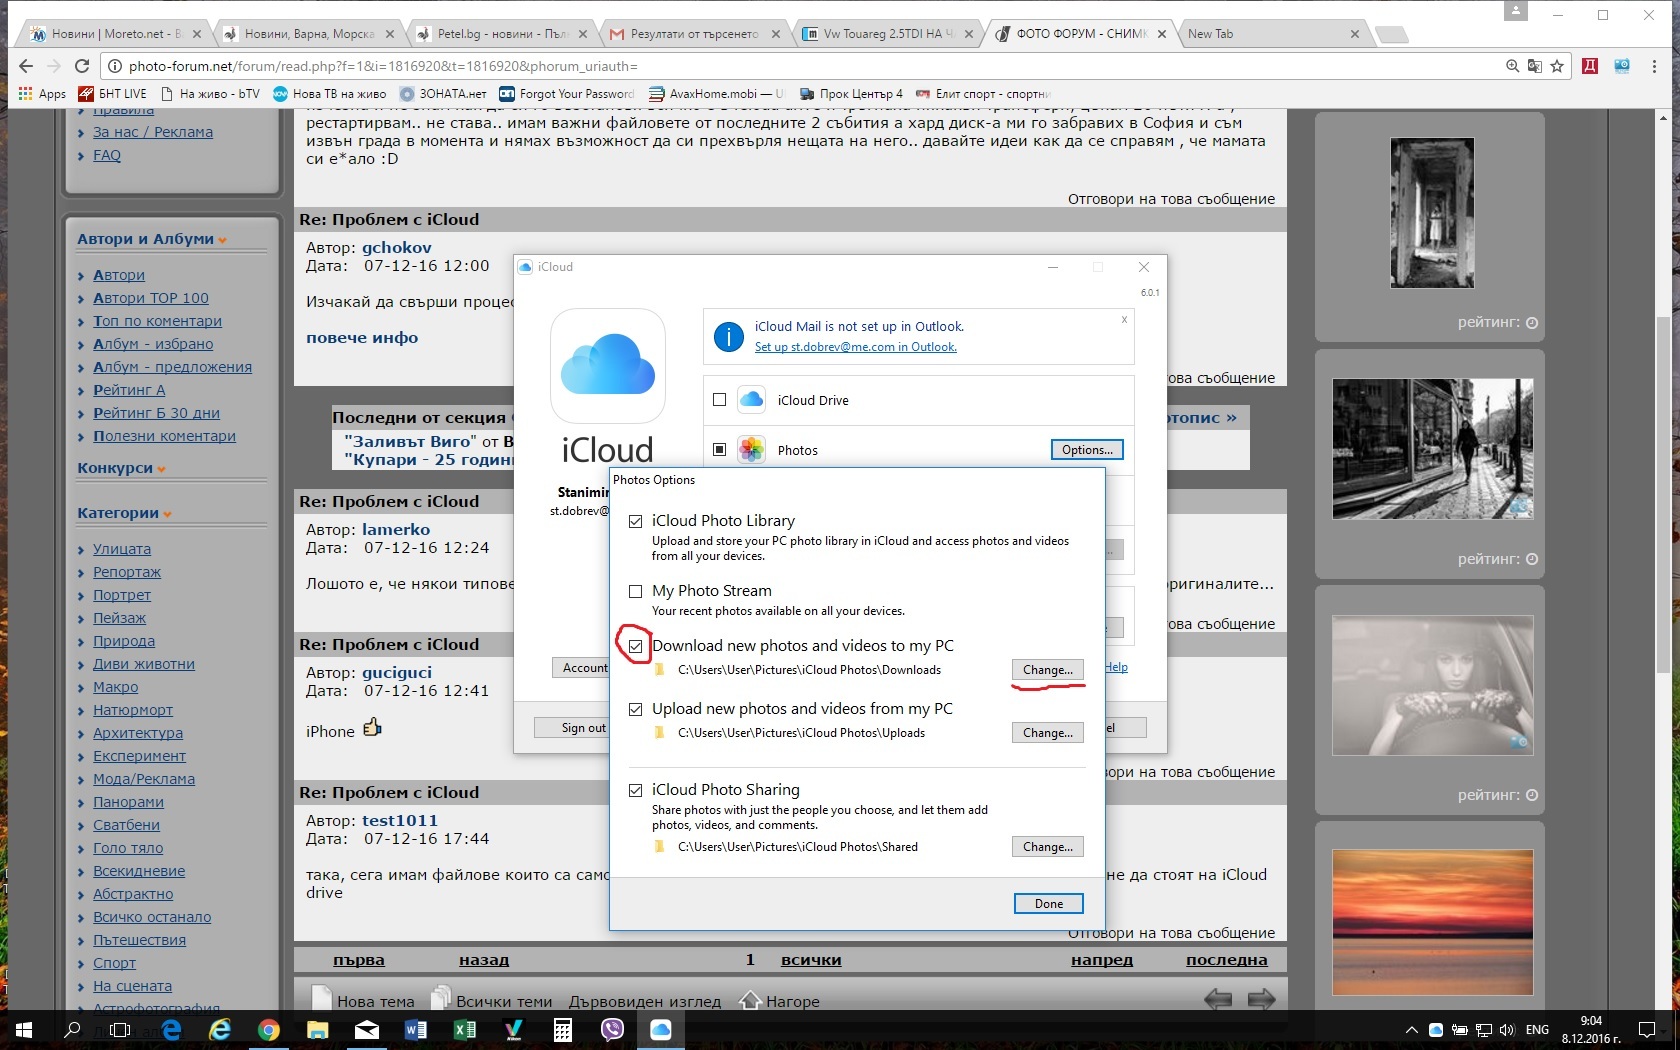Click the translate page icon in address bar

click(x=1534, y=66)
